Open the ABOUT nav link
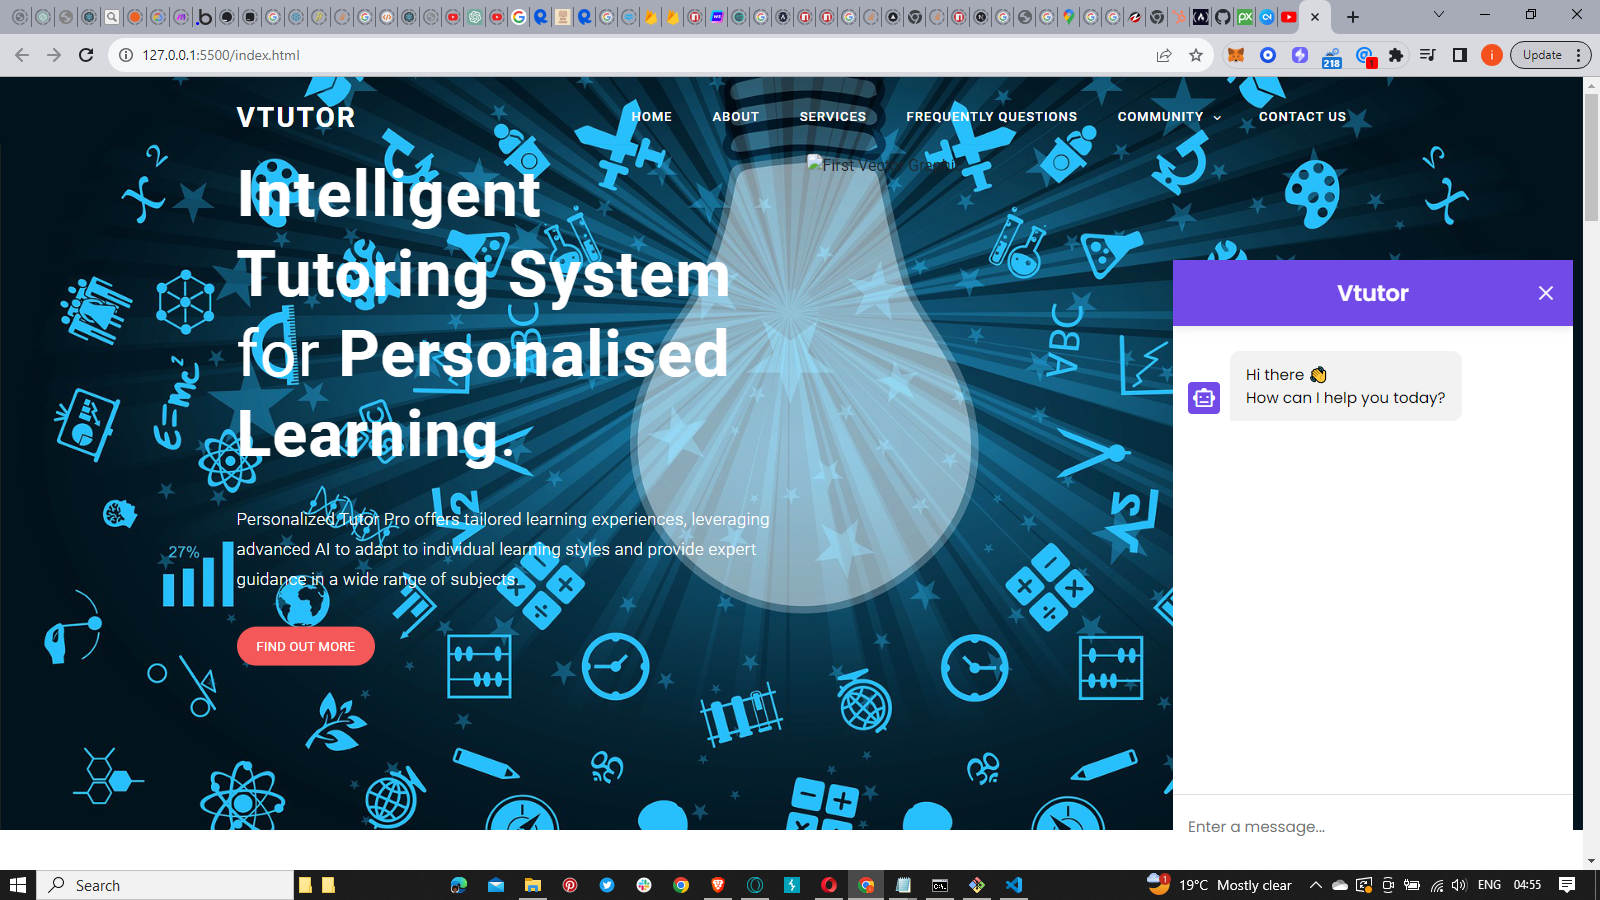The image size is (1600, 900). 736,117
